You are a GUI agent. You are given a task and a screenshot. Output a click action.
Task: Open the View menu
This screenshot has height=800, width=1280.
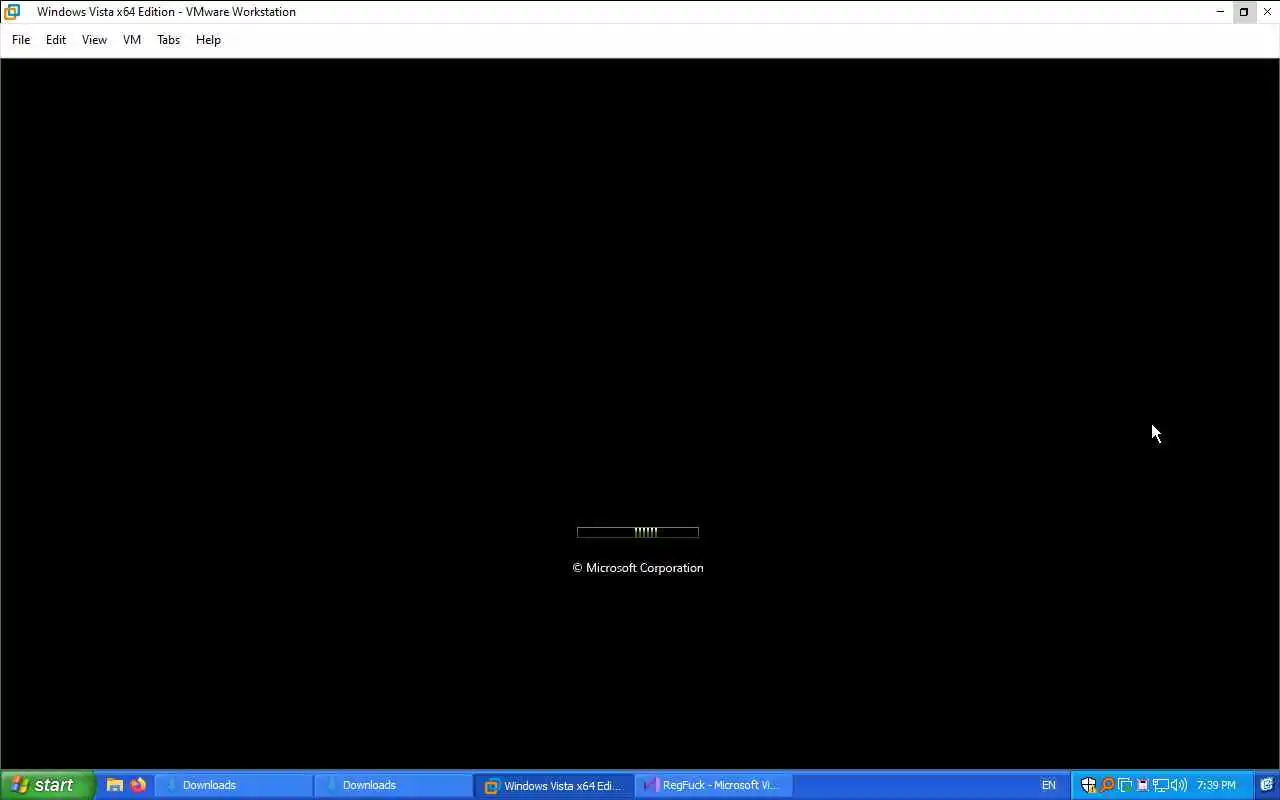tap(94, 40)
